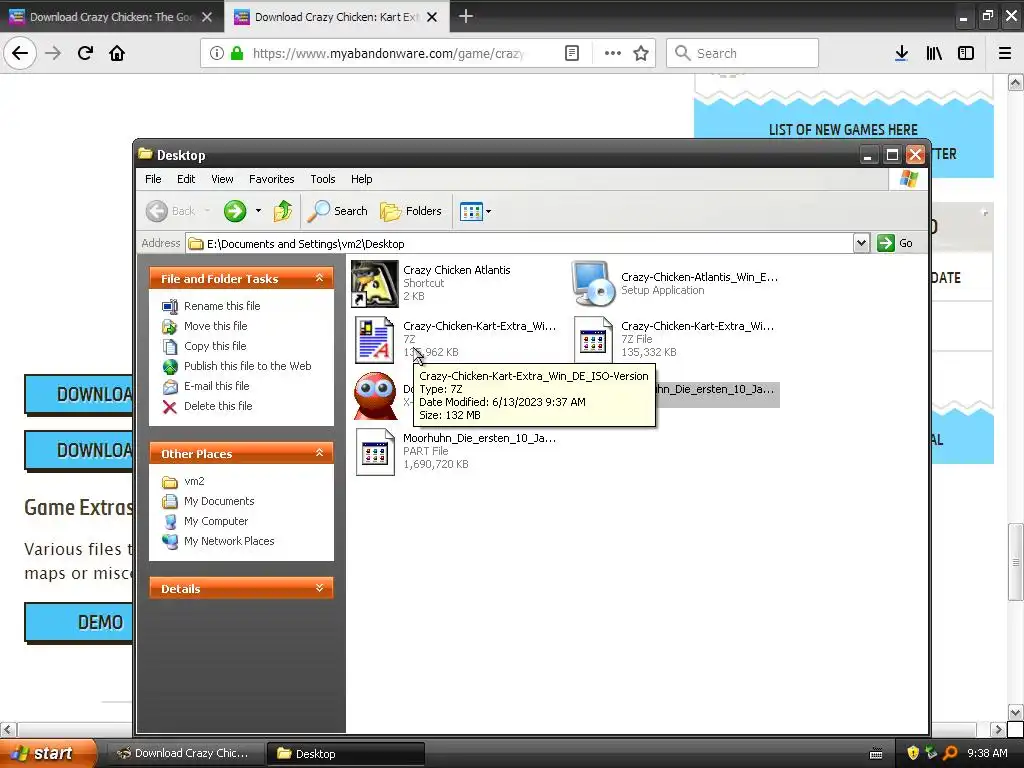Screen dimensions: 1024x768
Task: Select Crazy Chicken Atlantis shortcut icon
Action: tap(374, 283)
